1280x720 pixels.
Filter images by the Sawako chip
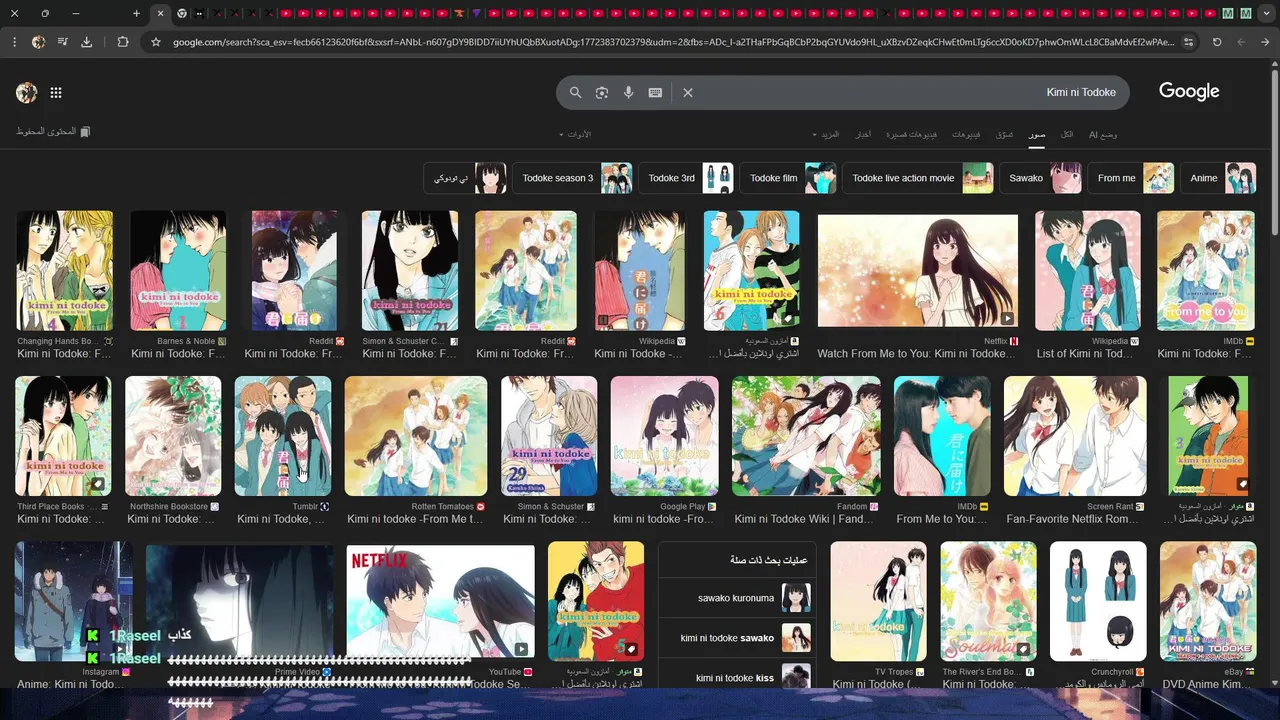click(1040, 178)
